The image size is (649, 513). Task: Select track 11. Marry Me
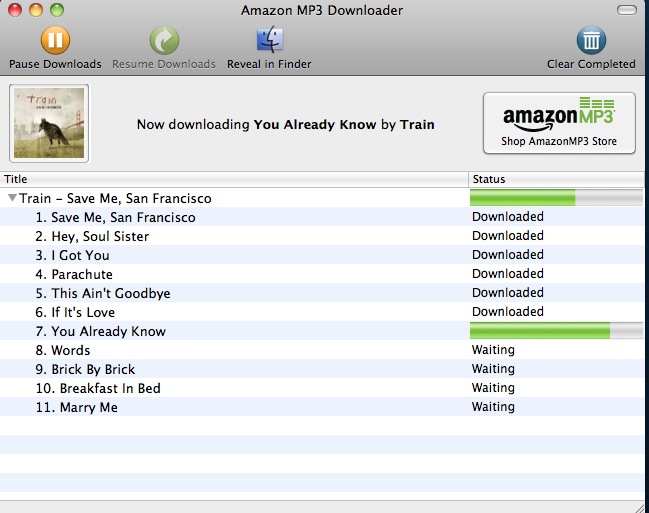(322, 407)
